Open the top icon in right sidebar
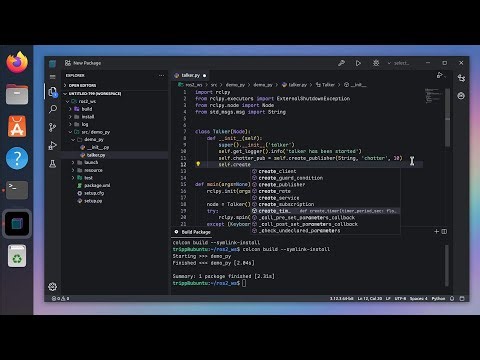The image size is (480, 360). [461, 78]
